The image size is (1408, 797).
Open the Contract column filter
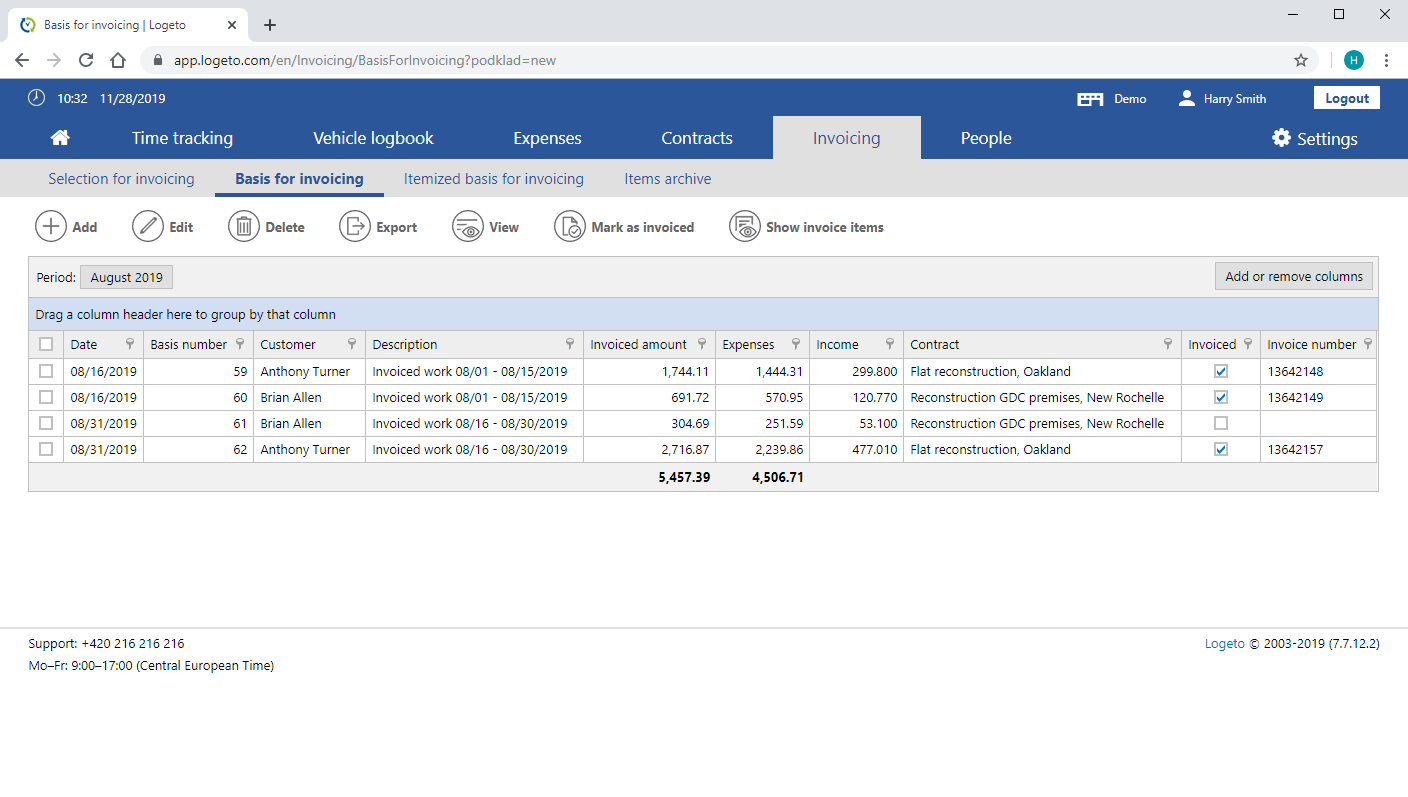(1168, 344)
